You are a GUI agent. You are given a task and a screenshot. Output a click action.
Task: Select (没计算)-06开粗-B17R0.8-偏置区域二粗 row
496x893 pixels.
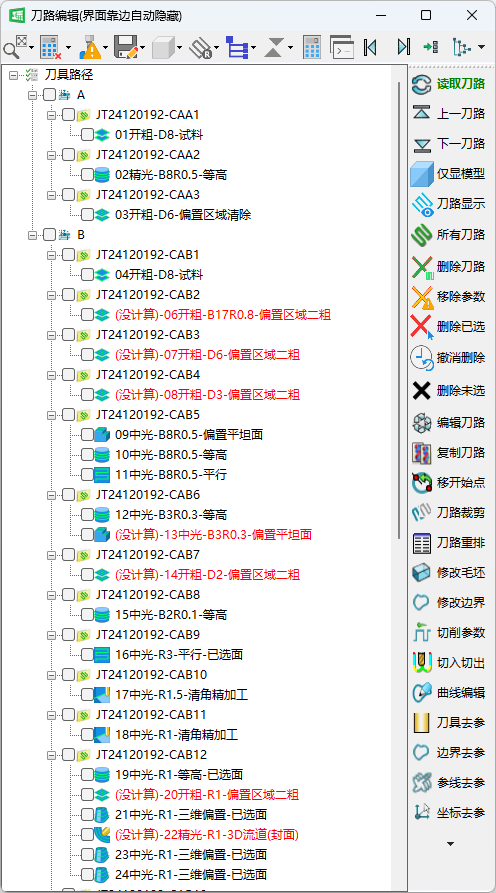tap(223, 315)
